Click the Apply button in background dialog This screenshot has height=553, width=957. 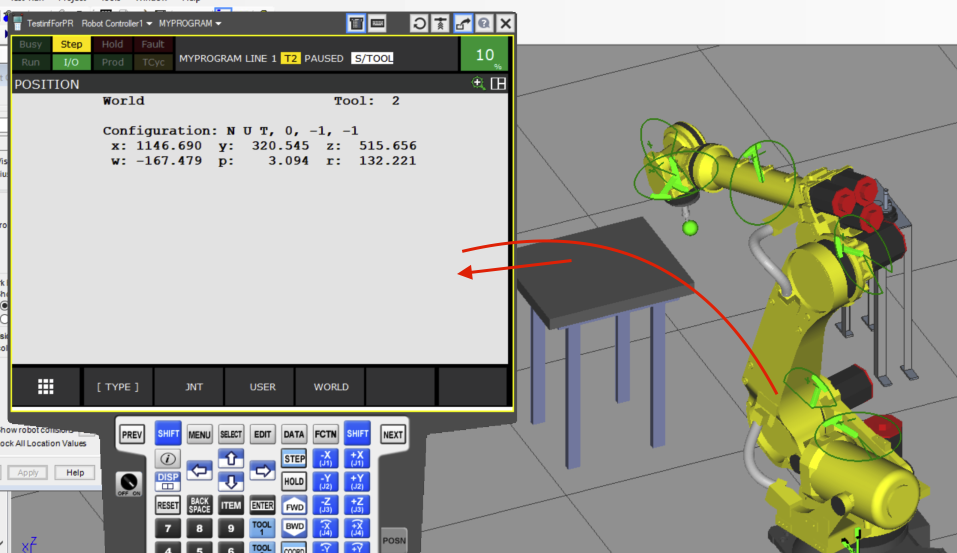coord(27,472)
